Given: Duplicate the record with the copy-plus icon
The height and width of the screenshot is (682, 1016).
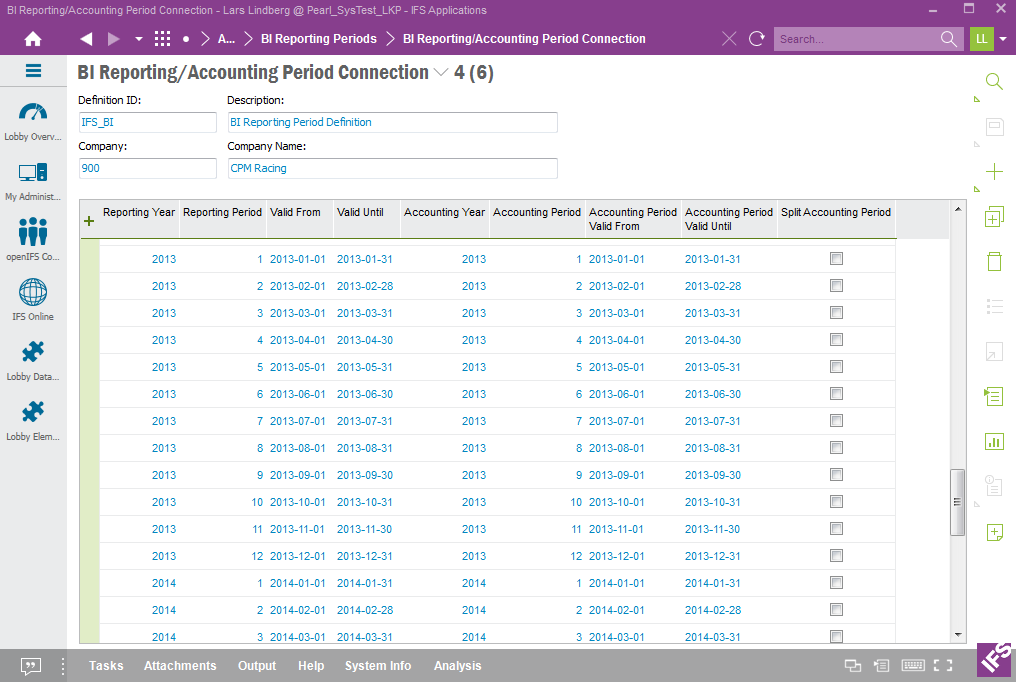Looking at the screenshot, I should pos(994,217).
